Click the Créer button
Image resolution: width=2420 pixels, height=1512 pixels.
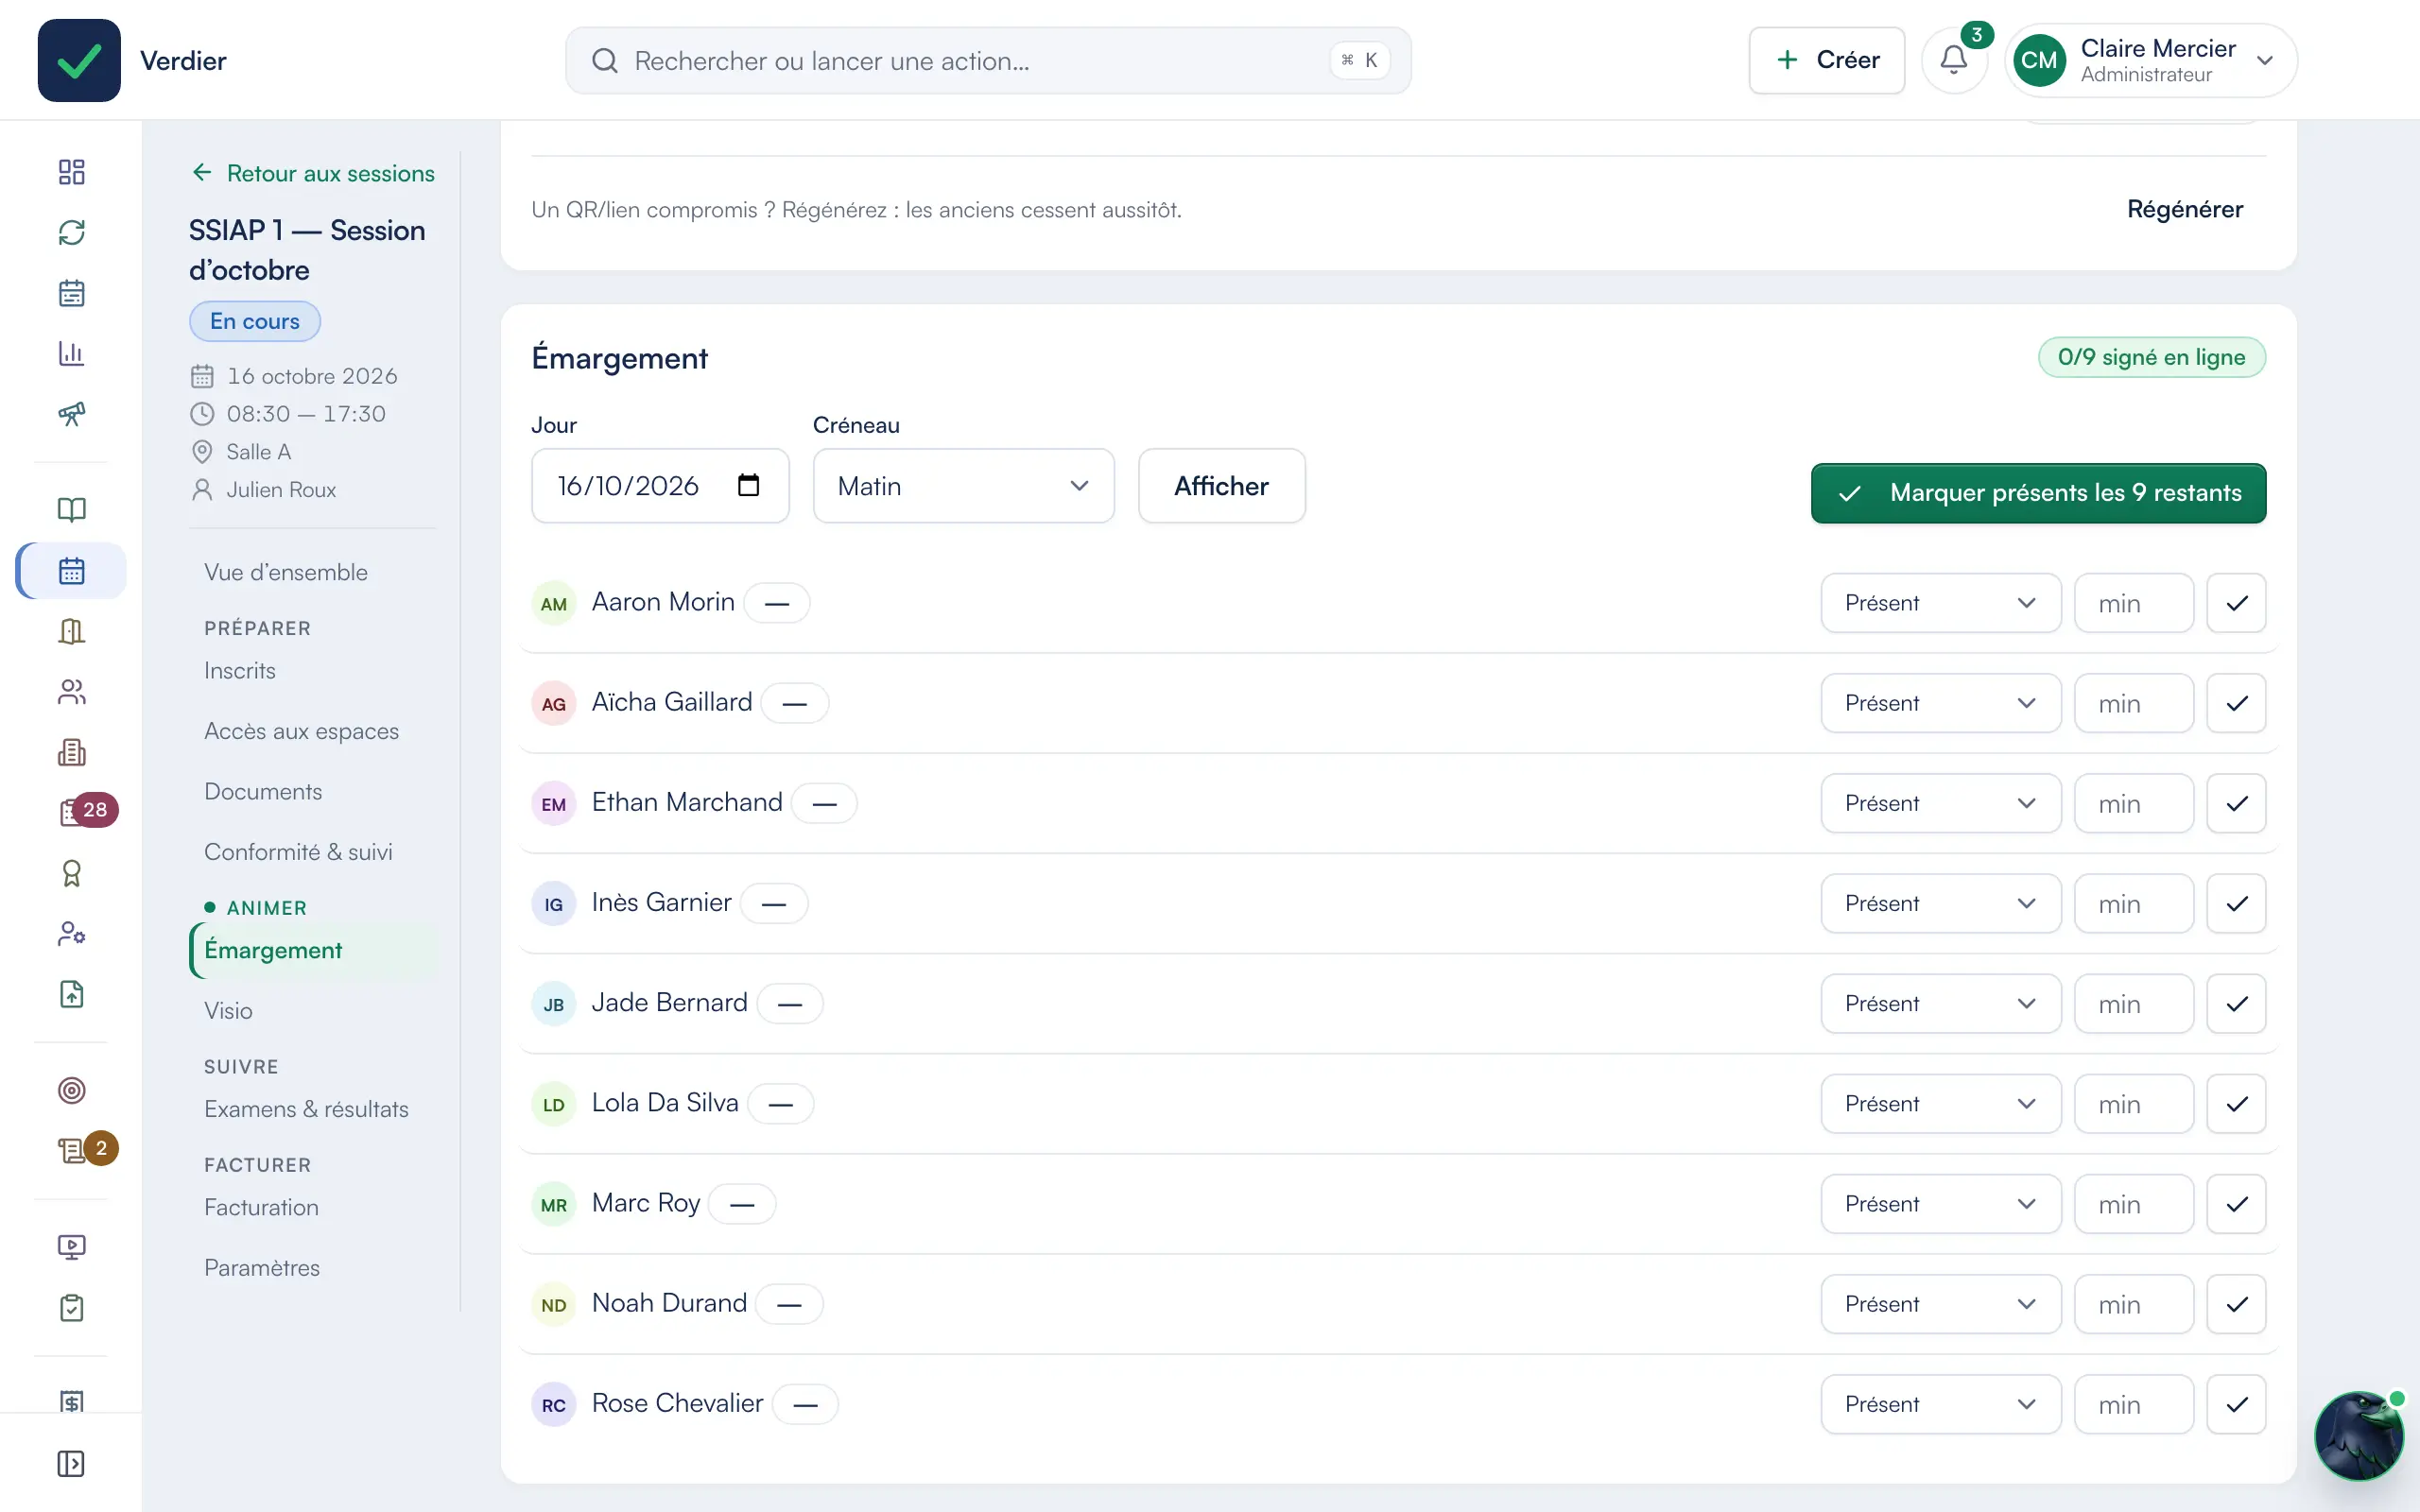[x=1826, y=60]
